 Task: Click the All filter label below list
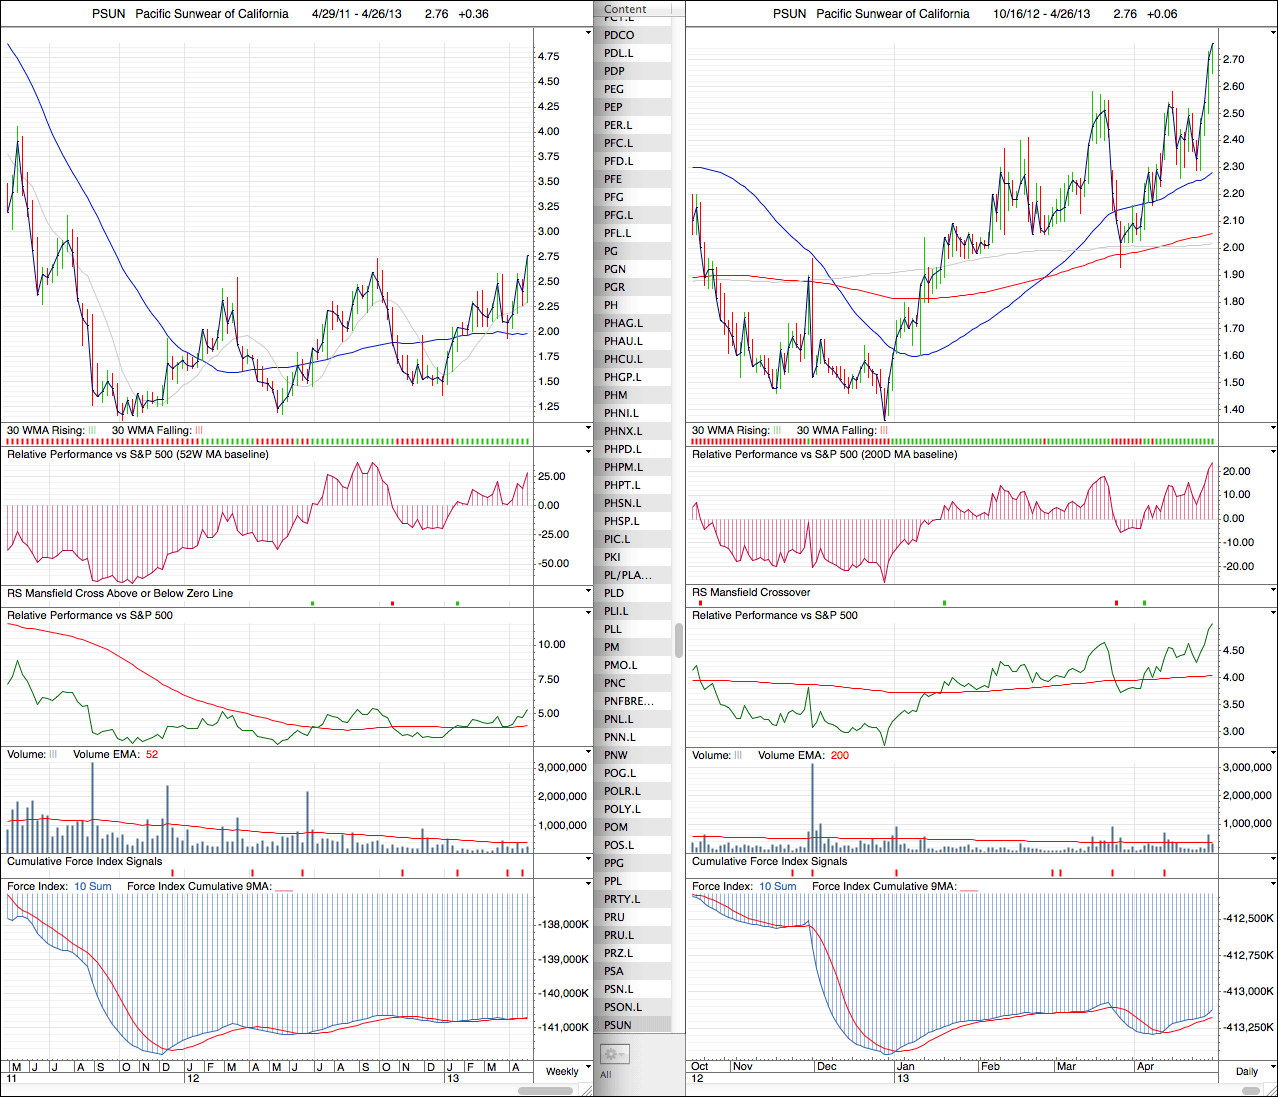click(605, 1075)
